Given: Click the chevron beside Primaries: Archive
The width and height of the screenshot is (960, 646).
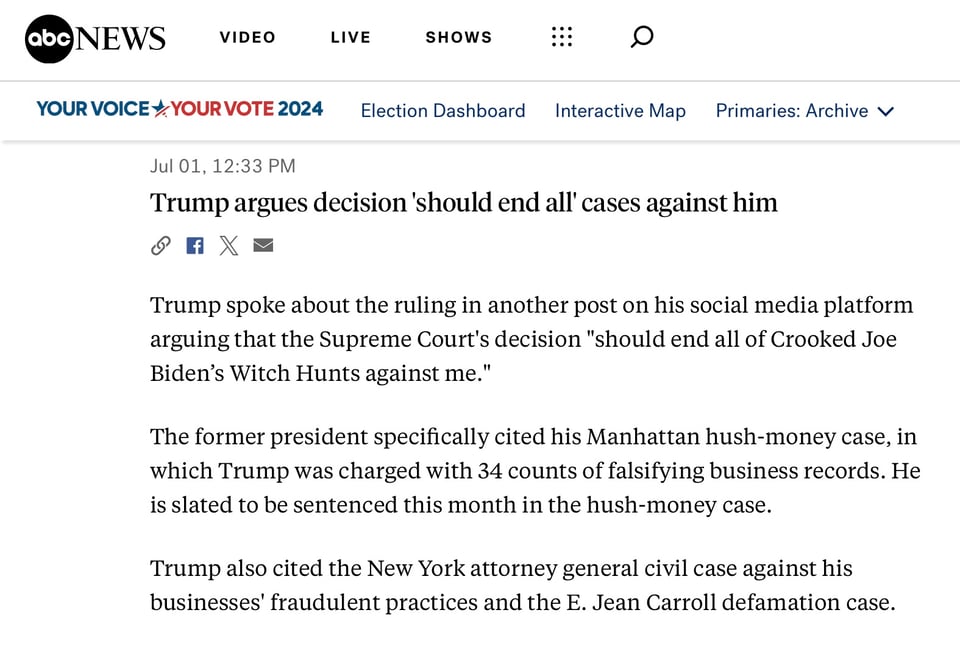Looking at the screenshot, I should tap(885, 111).
